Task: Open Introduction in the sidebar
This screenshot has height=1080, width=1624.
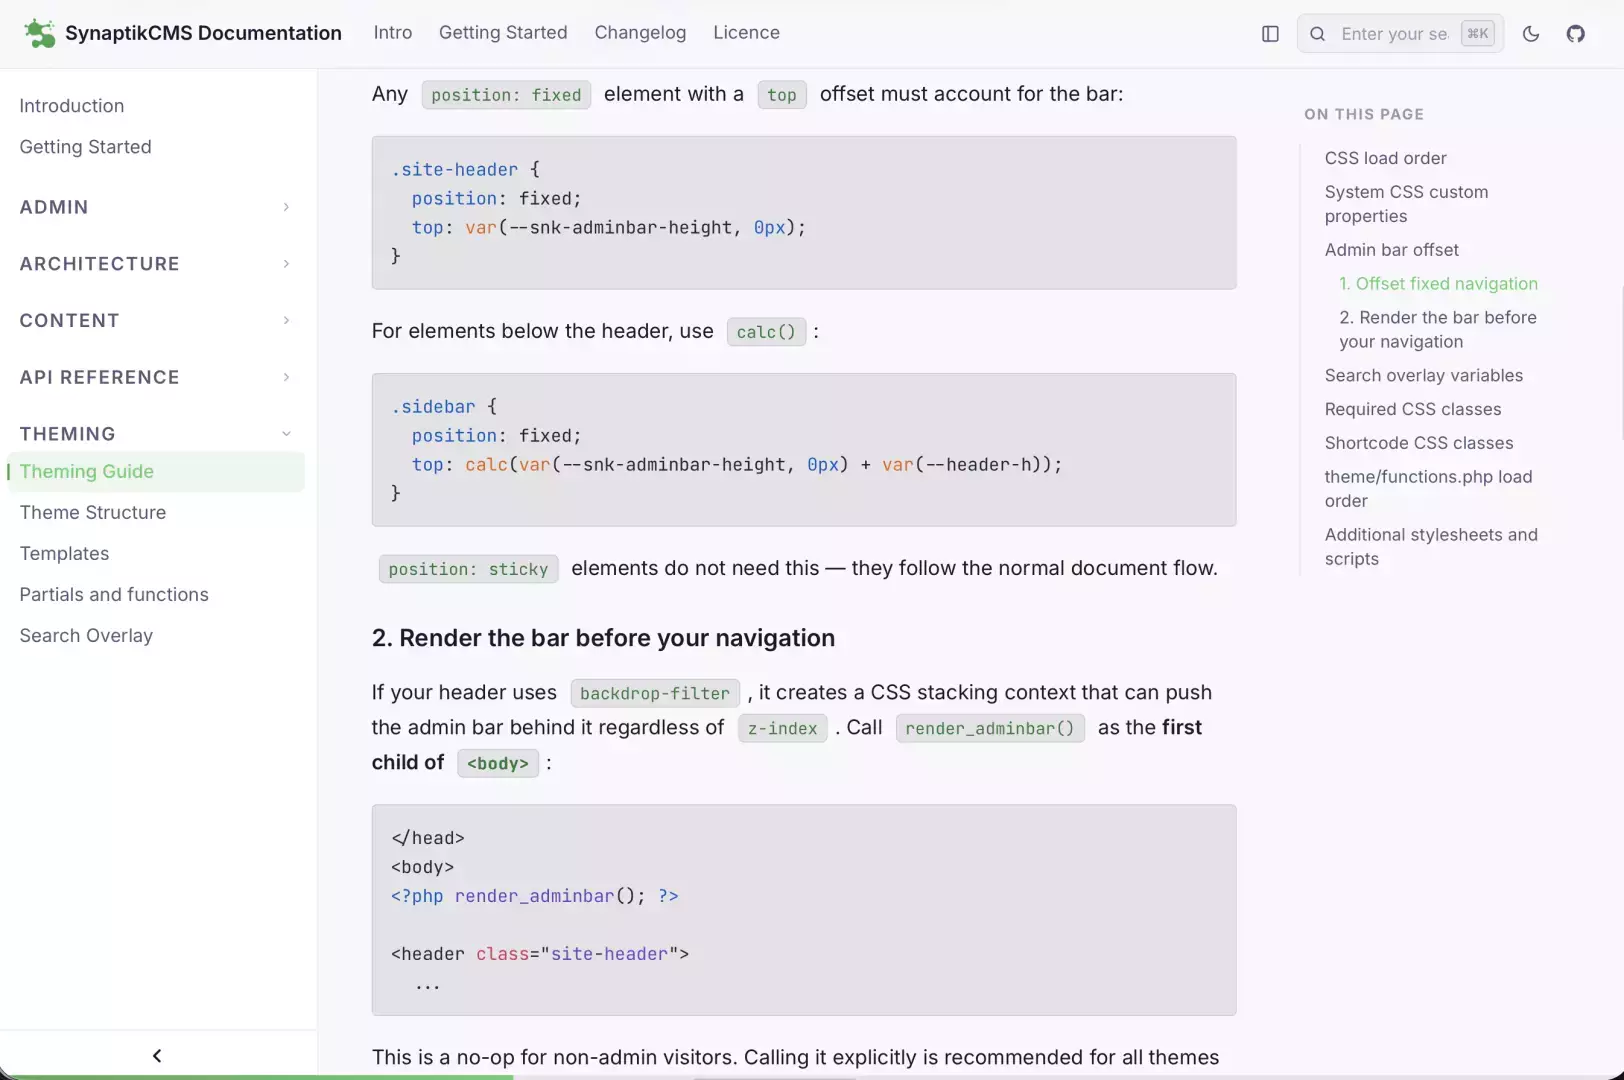Action: tap(72, 106)
